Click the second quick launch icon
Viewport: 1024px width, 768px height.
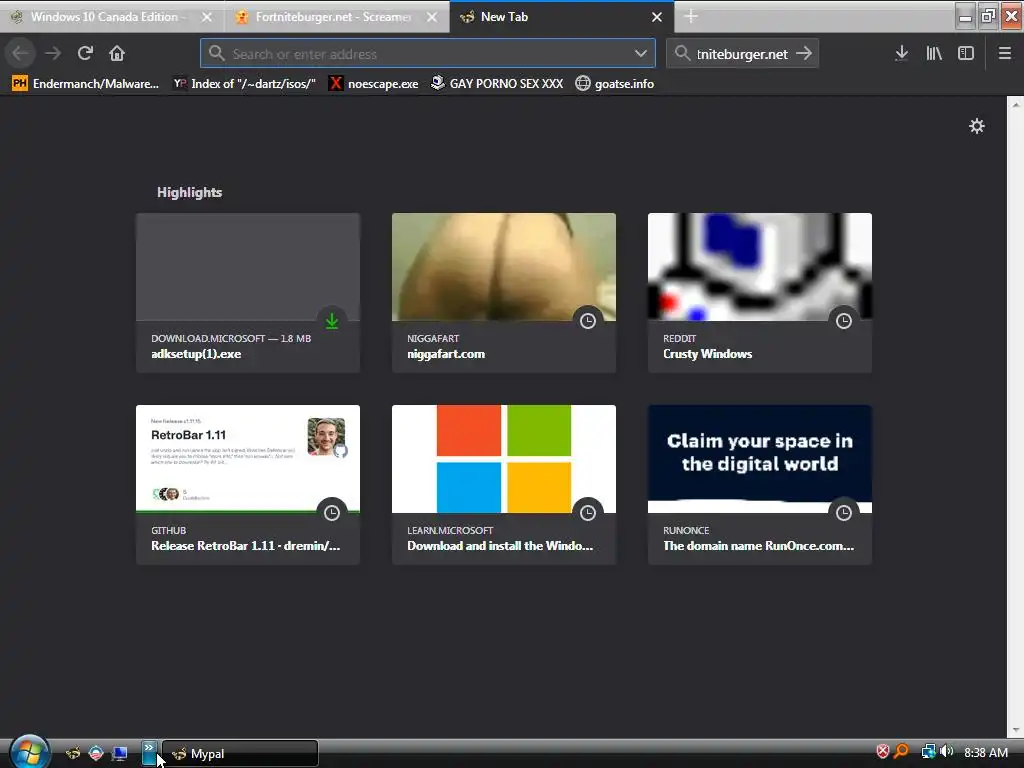coord(96,753)
